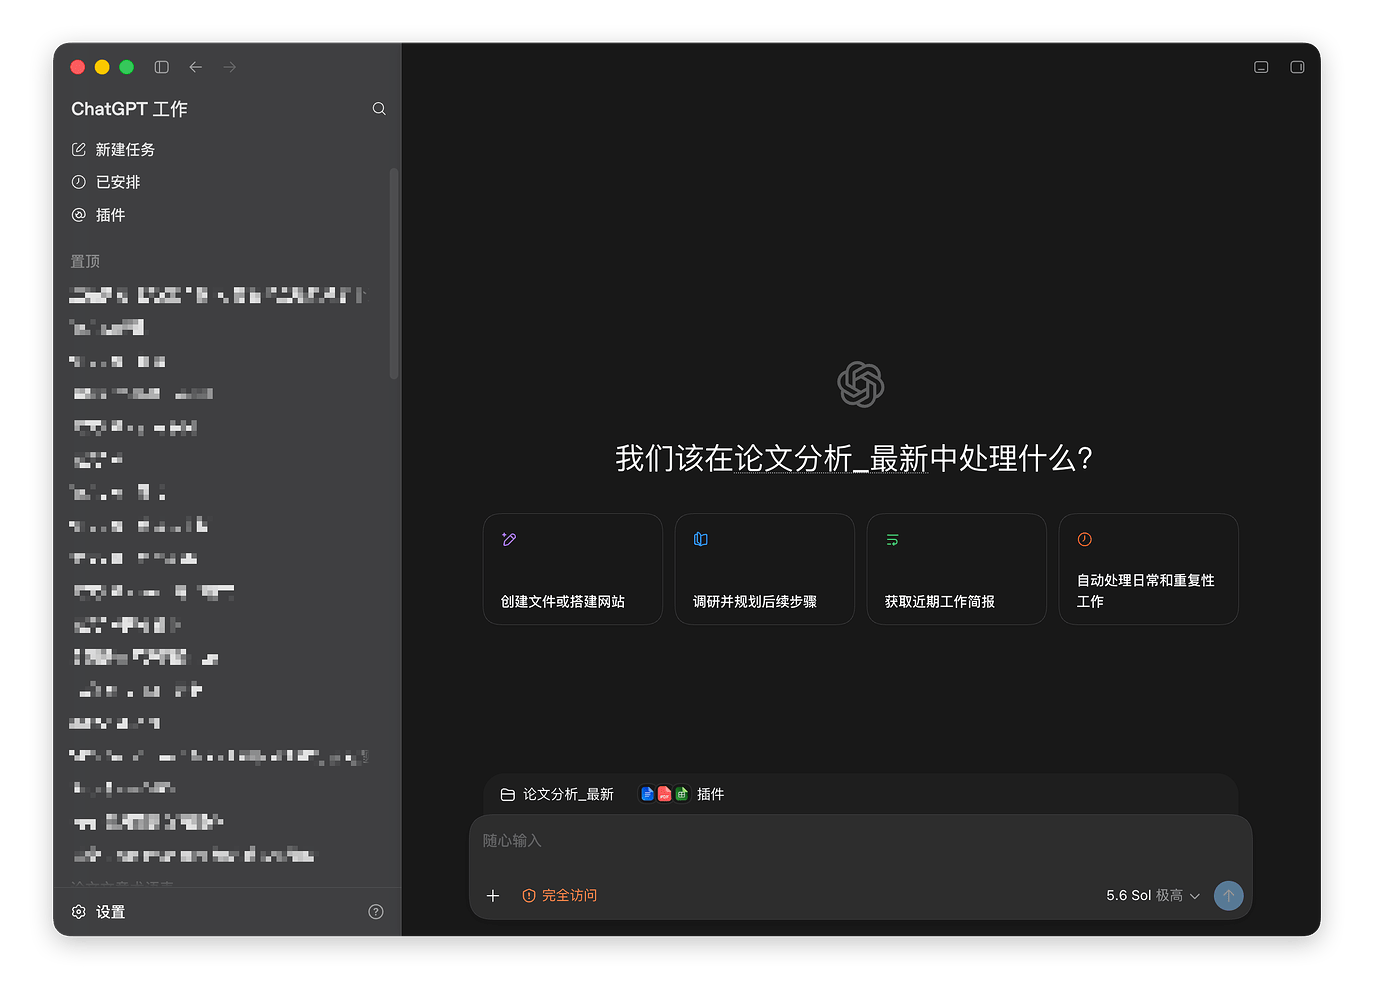
Task: Click the 随心输入 message input field
Action: pyautogui.click(x=860, y=841)
